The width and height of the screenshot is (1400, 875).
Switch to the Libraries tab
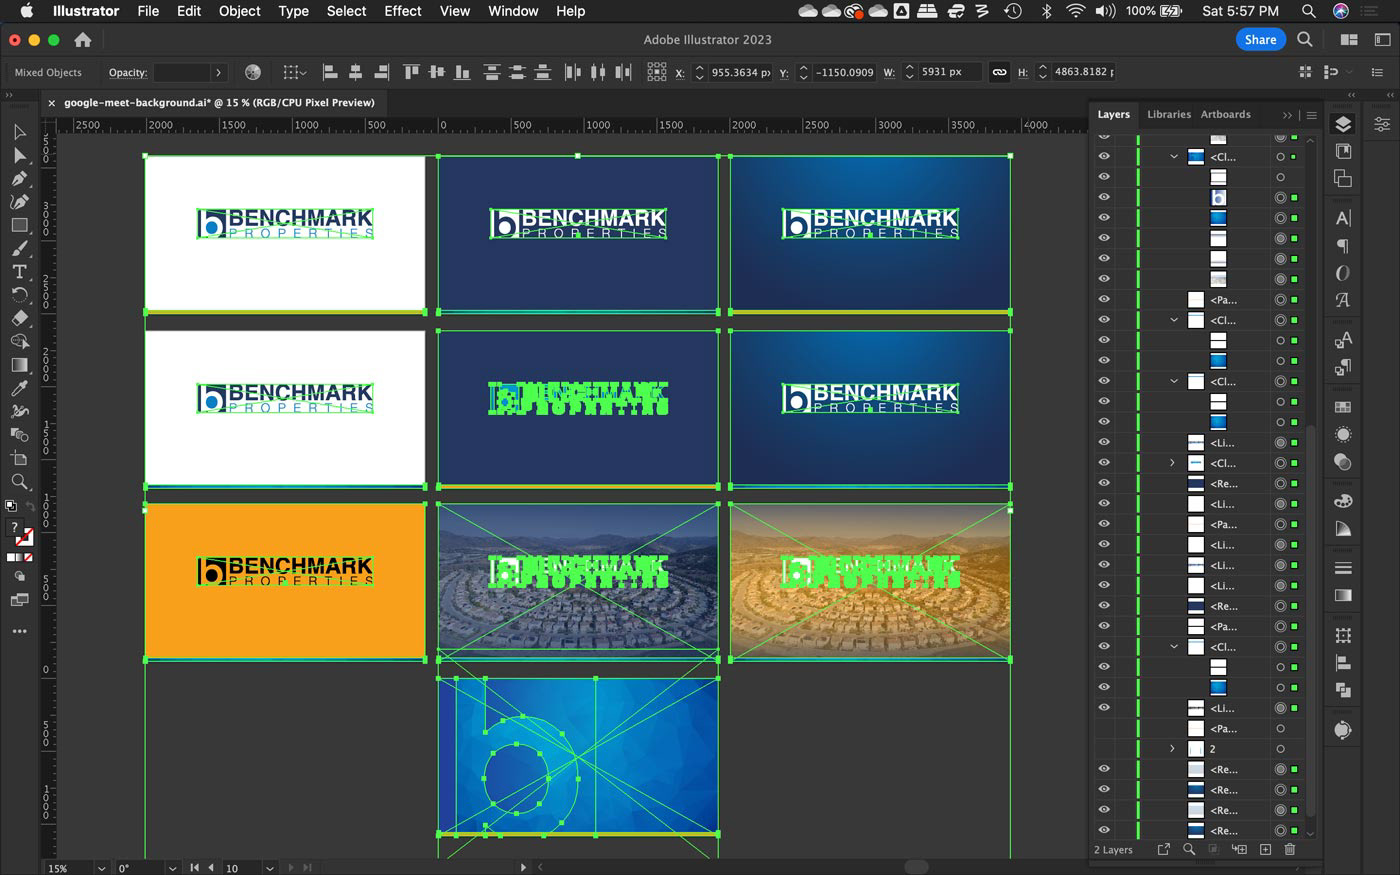click(x=1168, y=114)
